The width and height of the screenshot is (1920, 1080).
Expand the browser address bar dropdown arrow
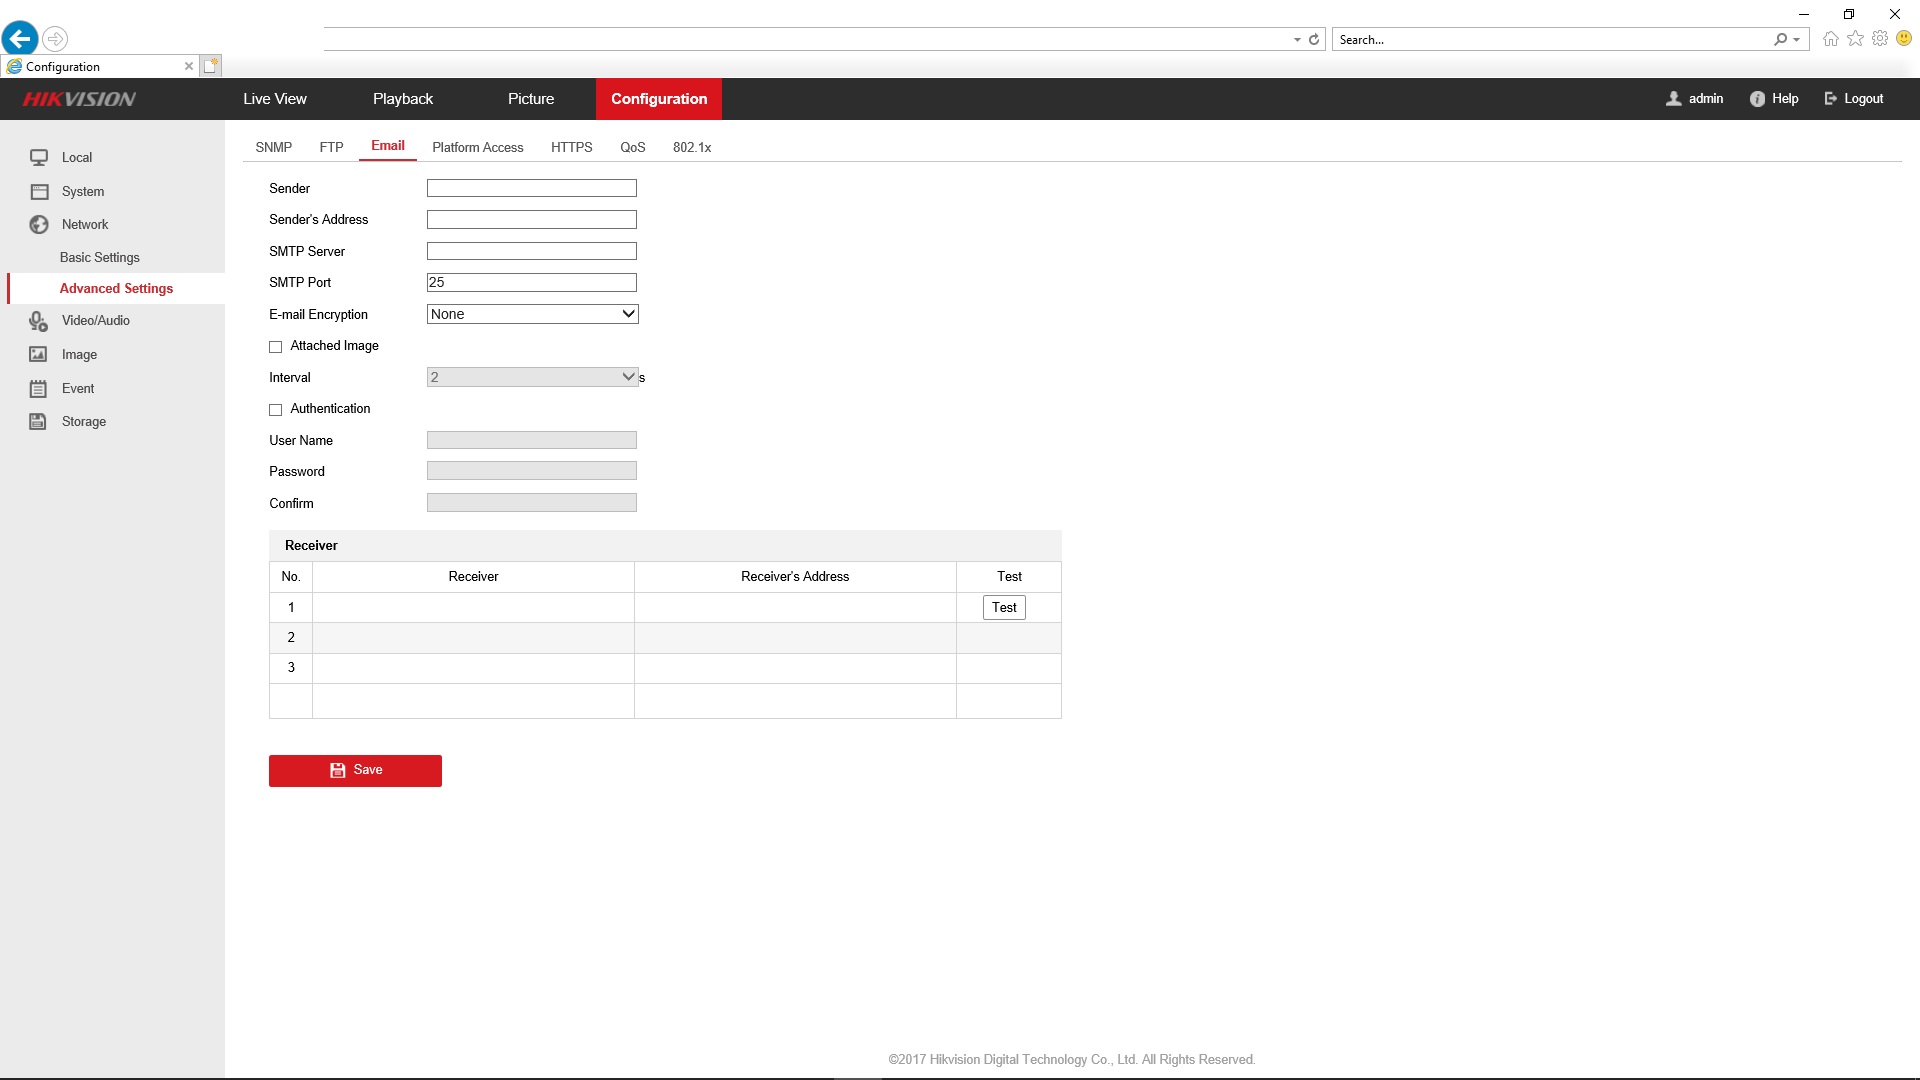coord(1297,40)
